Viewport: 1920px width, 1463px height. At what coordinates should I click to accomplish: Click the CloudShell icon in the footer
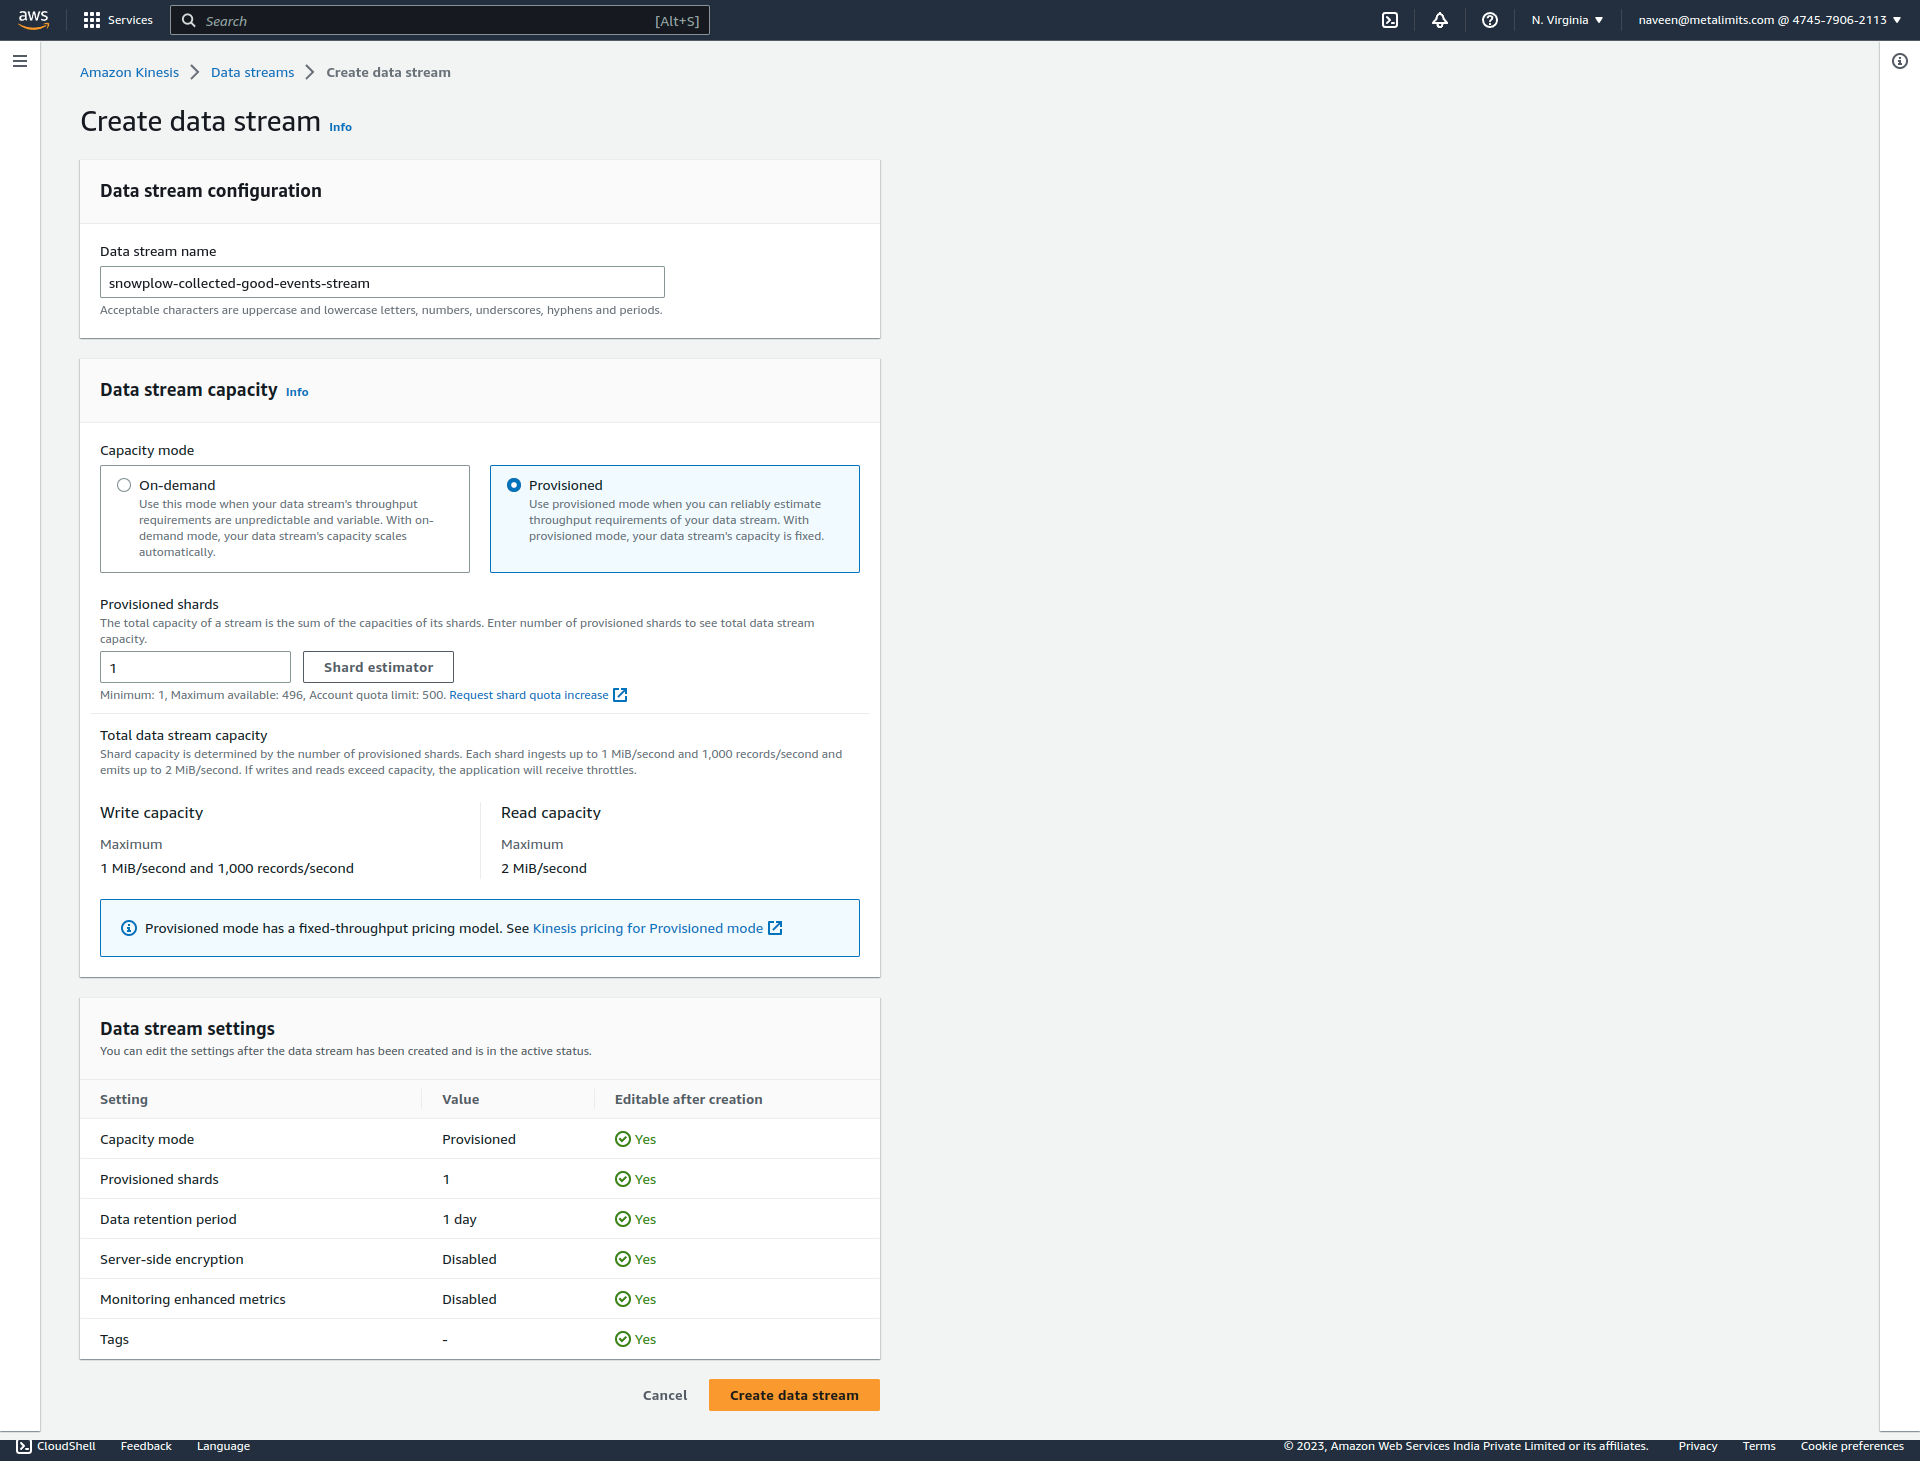pyautogui.click(x=24, y=1446)
